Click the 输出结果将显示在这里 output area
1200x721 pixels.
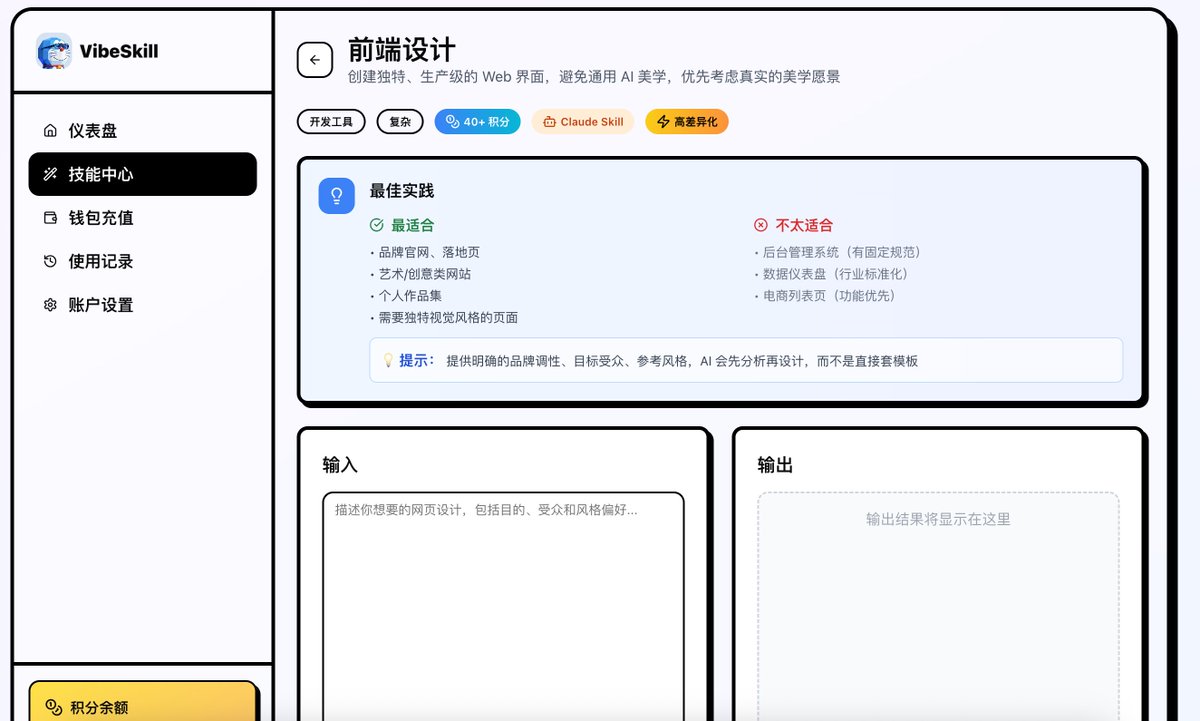point(938,606)
